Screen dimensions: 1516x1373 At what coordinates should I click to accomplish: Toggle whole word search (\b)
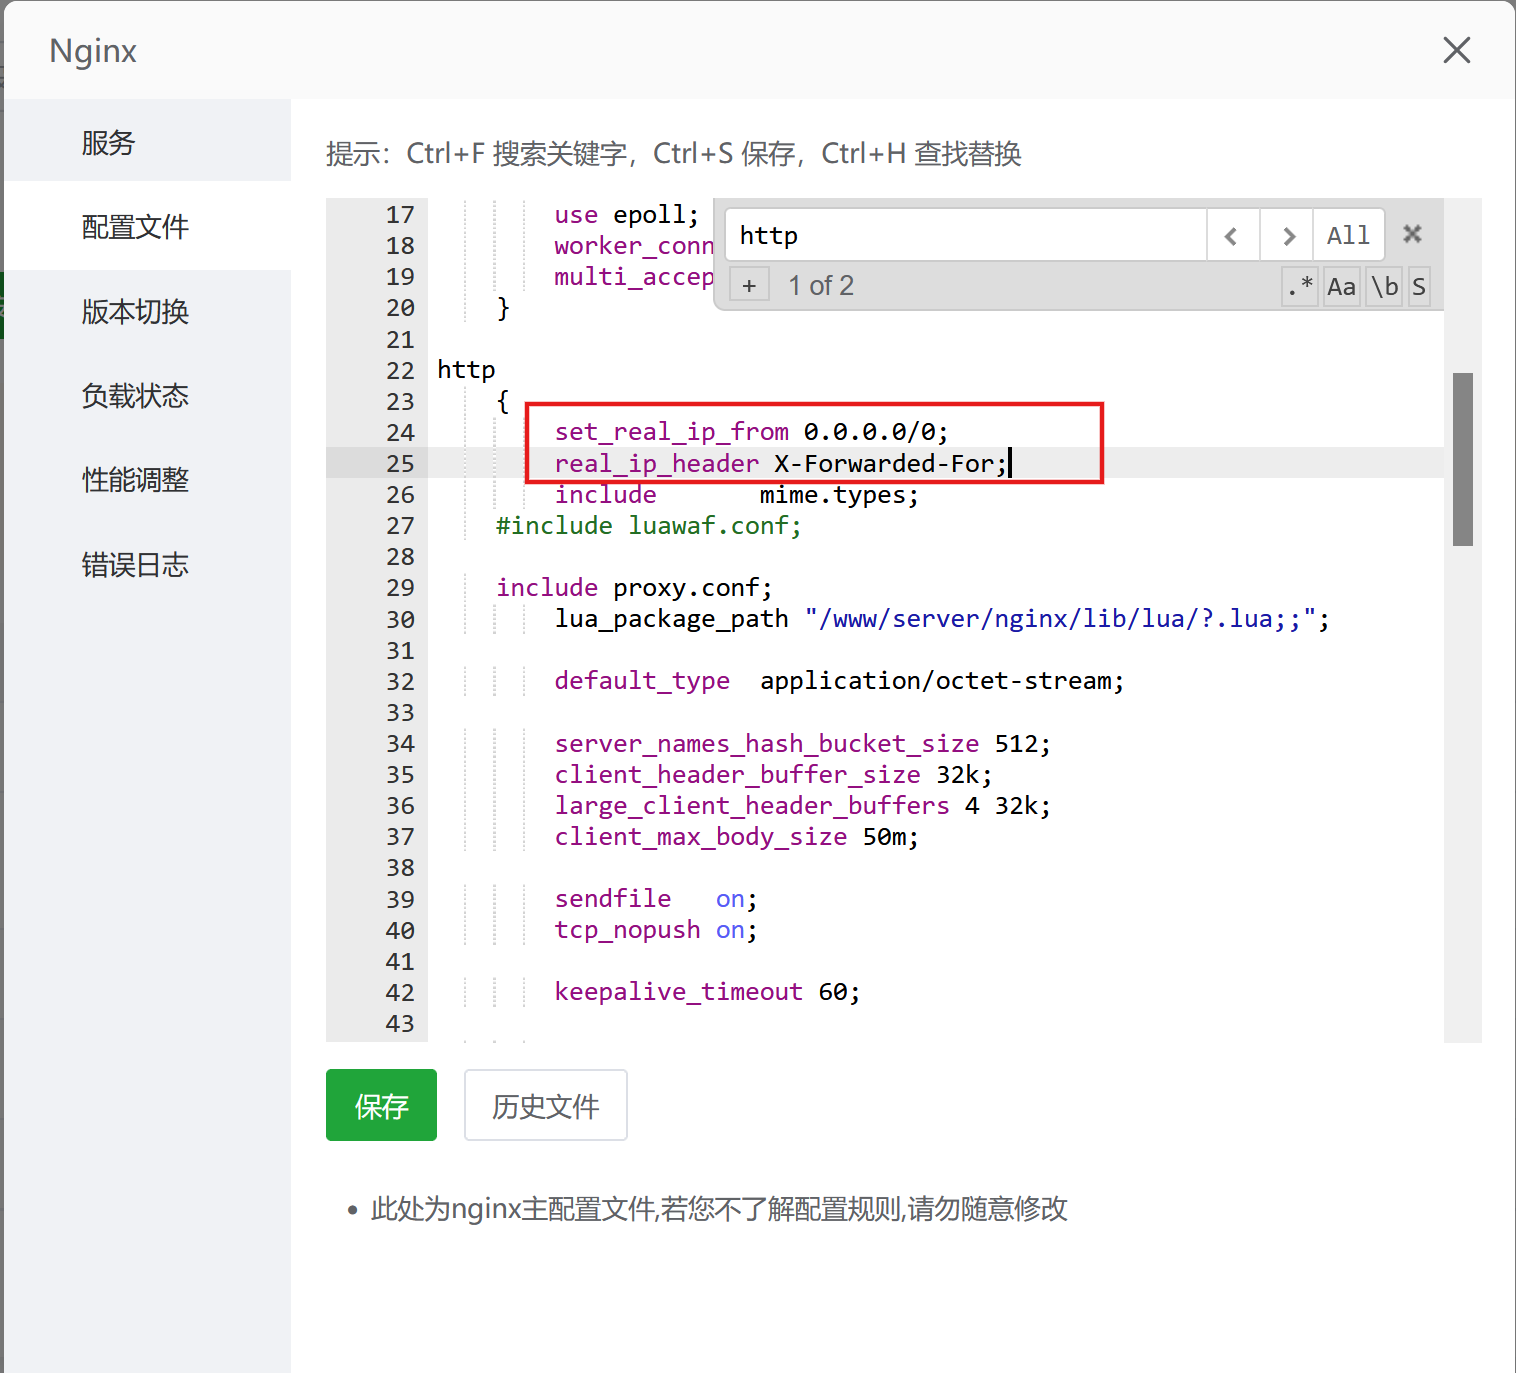pyautogui.click(x=1385, y=286)
